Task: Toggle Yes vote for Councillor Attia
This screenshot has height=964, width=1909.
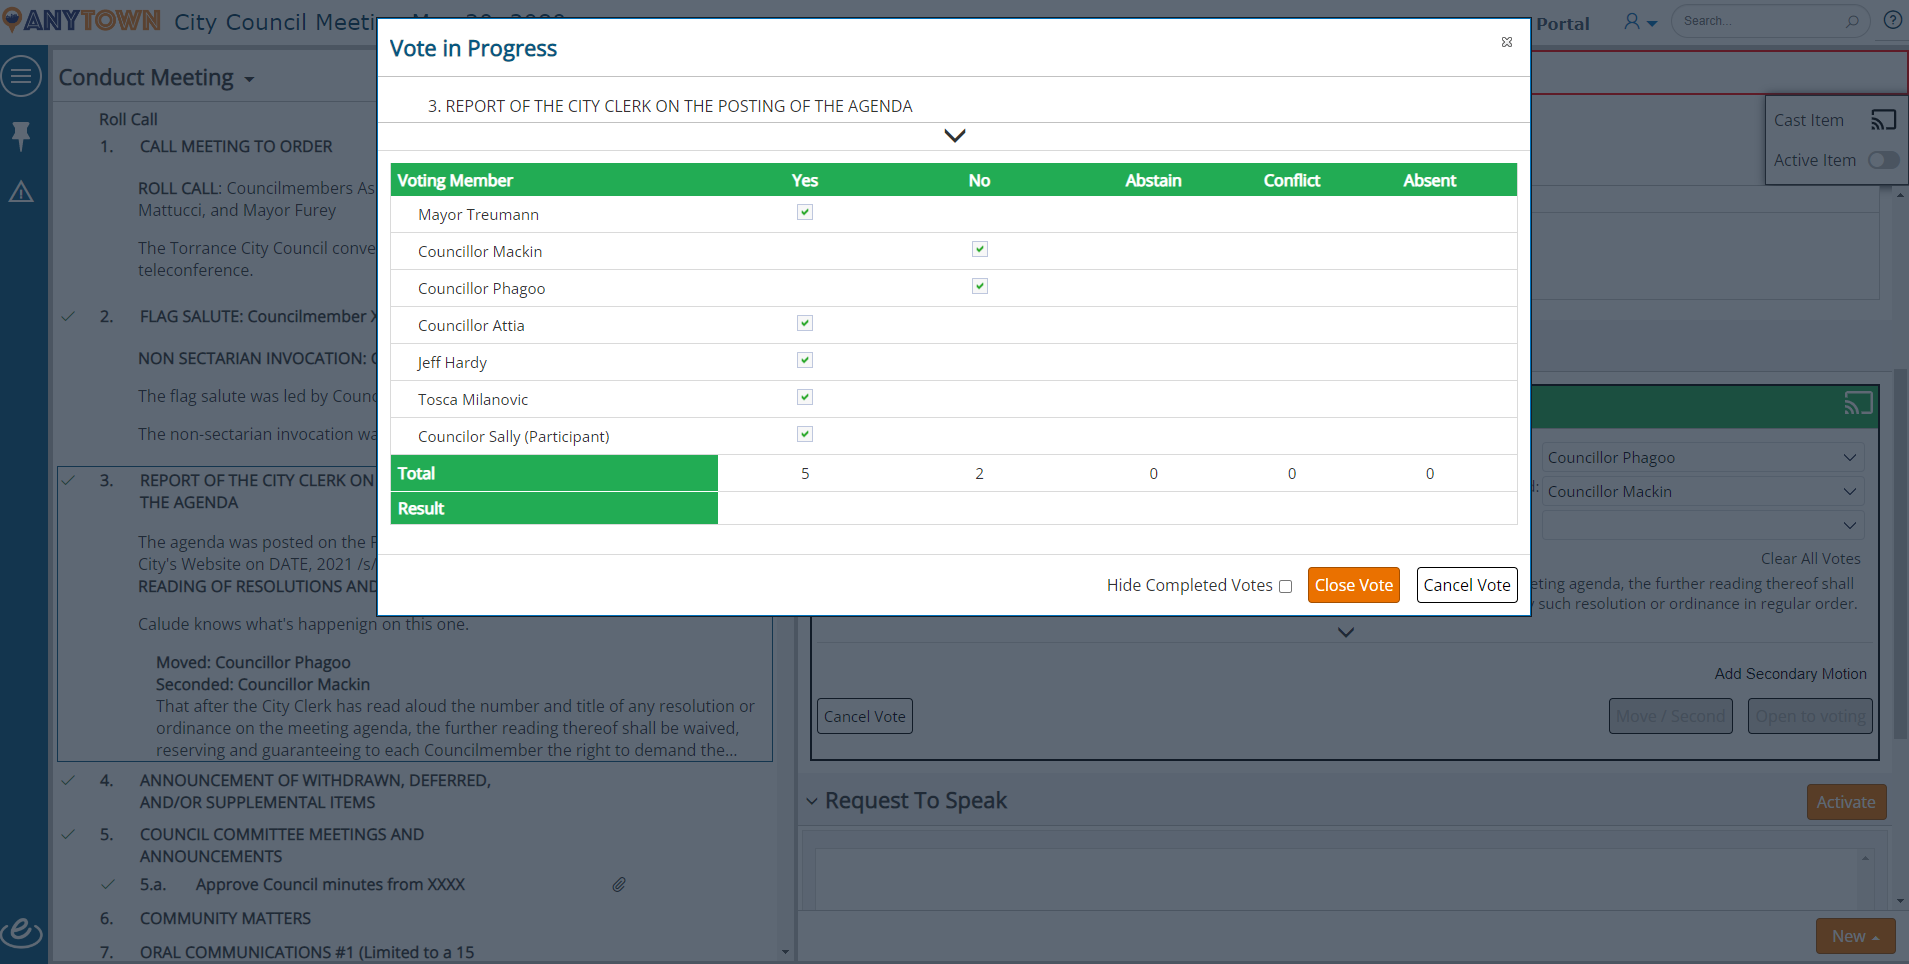Action: tap(805, 323)
